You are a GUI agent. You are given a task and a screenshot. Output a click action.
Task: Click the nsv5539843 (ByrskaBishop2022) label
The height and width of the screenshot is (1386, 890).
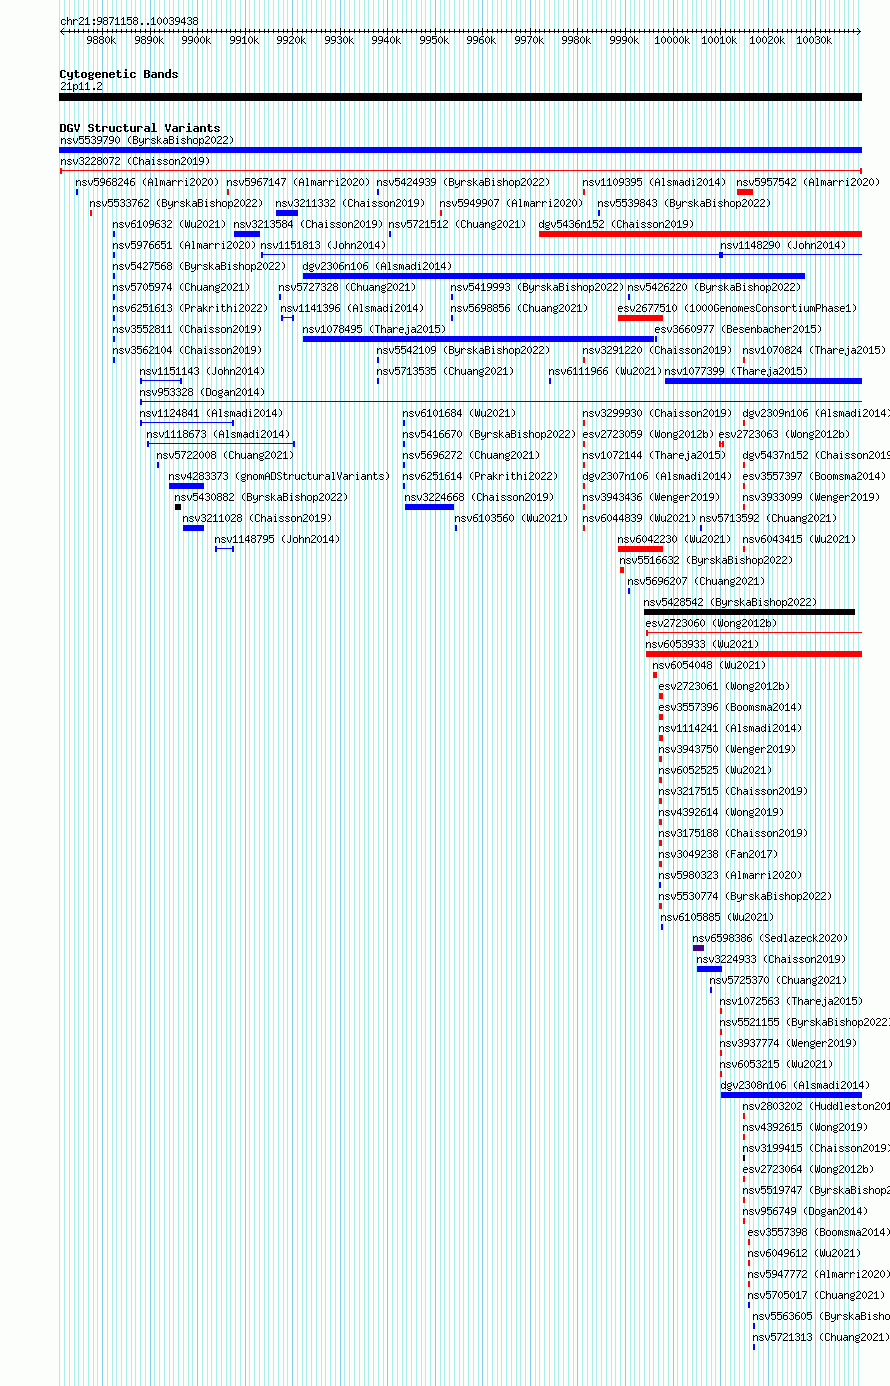point(684,203)
